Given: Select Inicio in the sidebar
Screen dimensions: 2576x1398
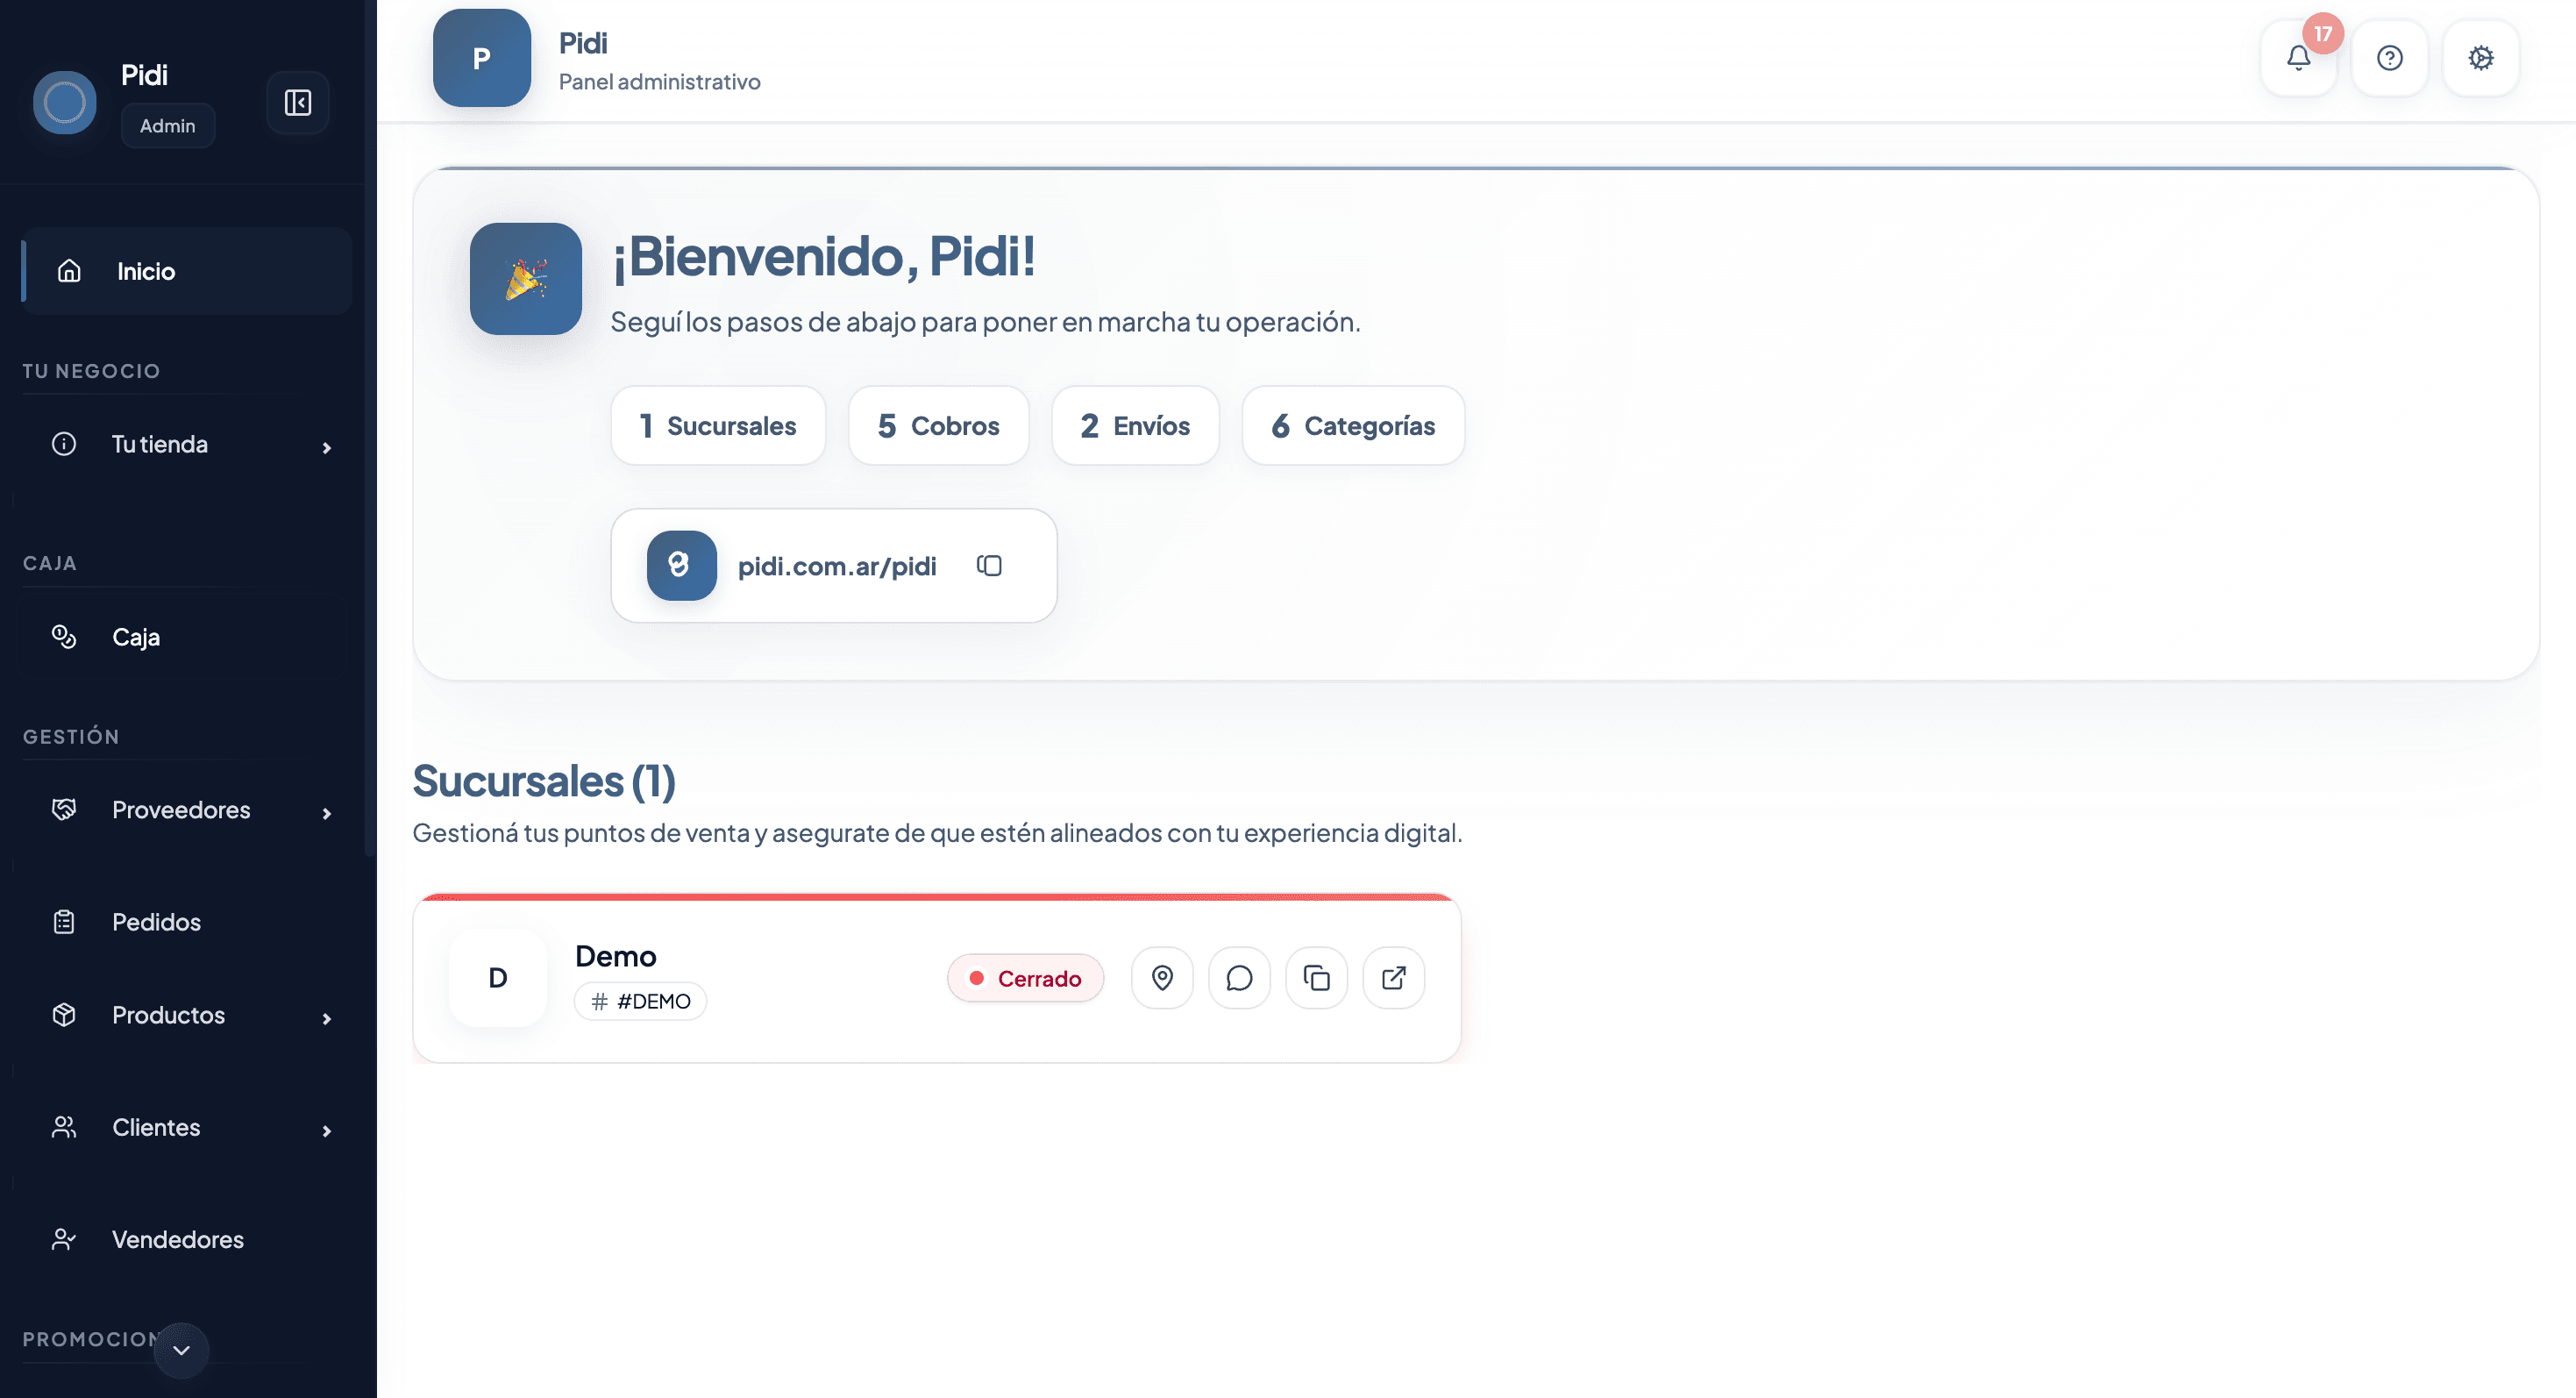Looking at the screenshot, I should point(146,270).
